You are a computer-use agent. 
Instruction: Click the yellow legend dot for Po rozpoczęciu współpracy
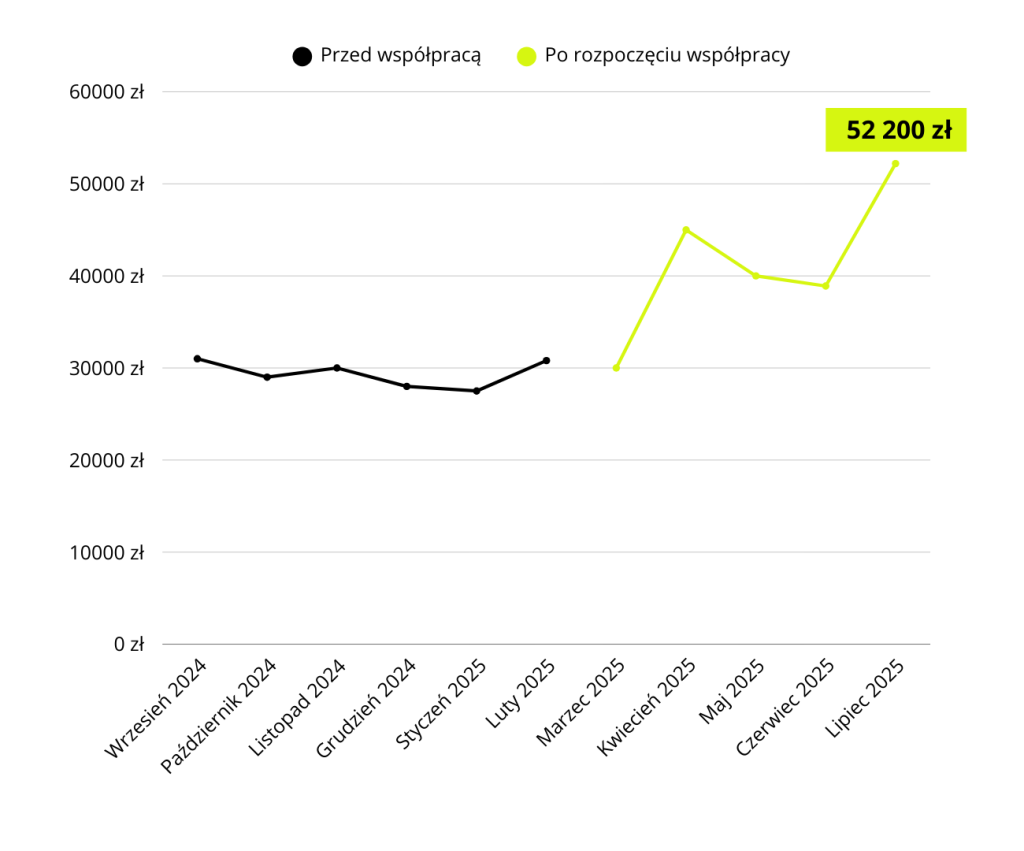[526, 56]
